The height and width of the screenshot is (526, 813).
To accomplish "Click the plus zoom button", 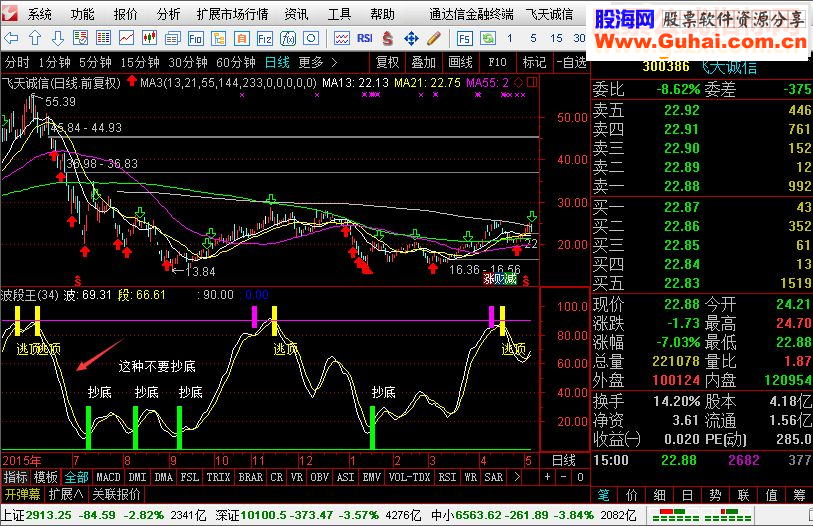I will click(x=547, y=477).
